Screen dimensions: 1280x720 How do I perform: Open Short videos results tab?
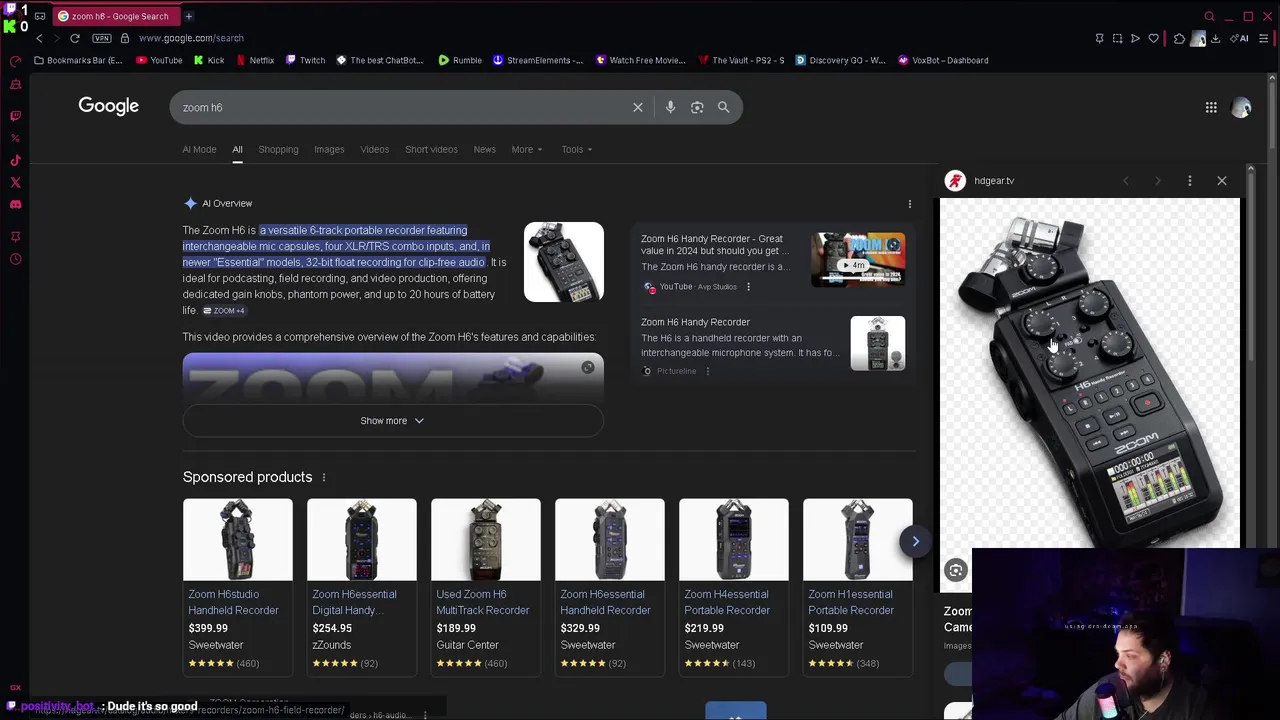pos(431,150)
